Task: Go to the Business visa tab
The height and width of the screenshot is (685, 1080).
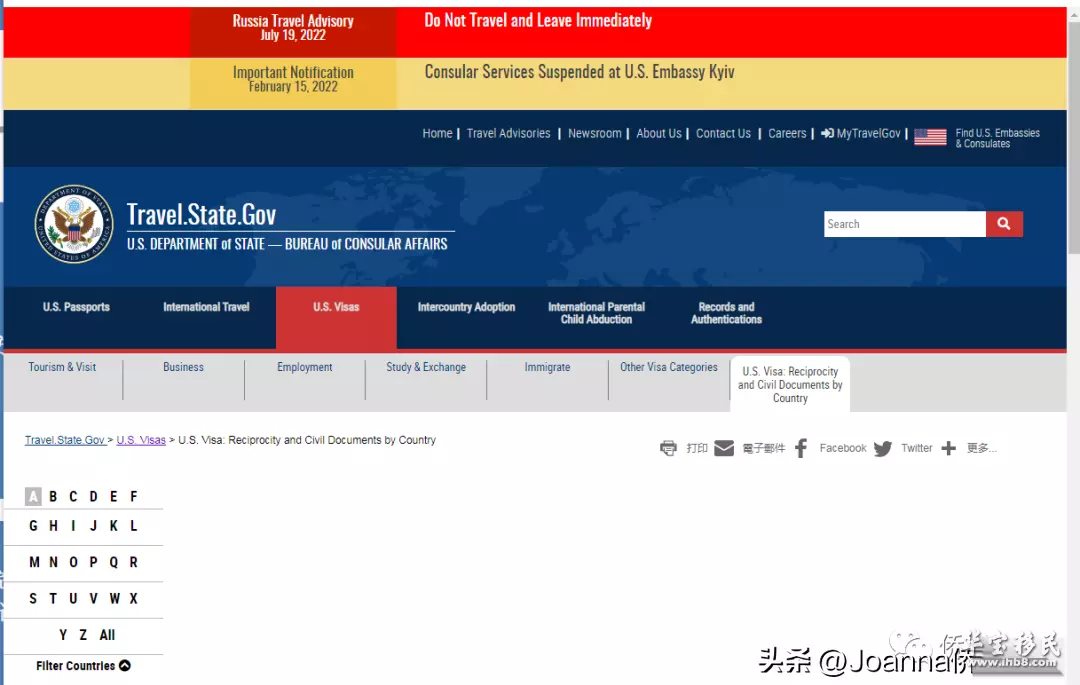Action: pyautogui.click(x=183, y=367)
